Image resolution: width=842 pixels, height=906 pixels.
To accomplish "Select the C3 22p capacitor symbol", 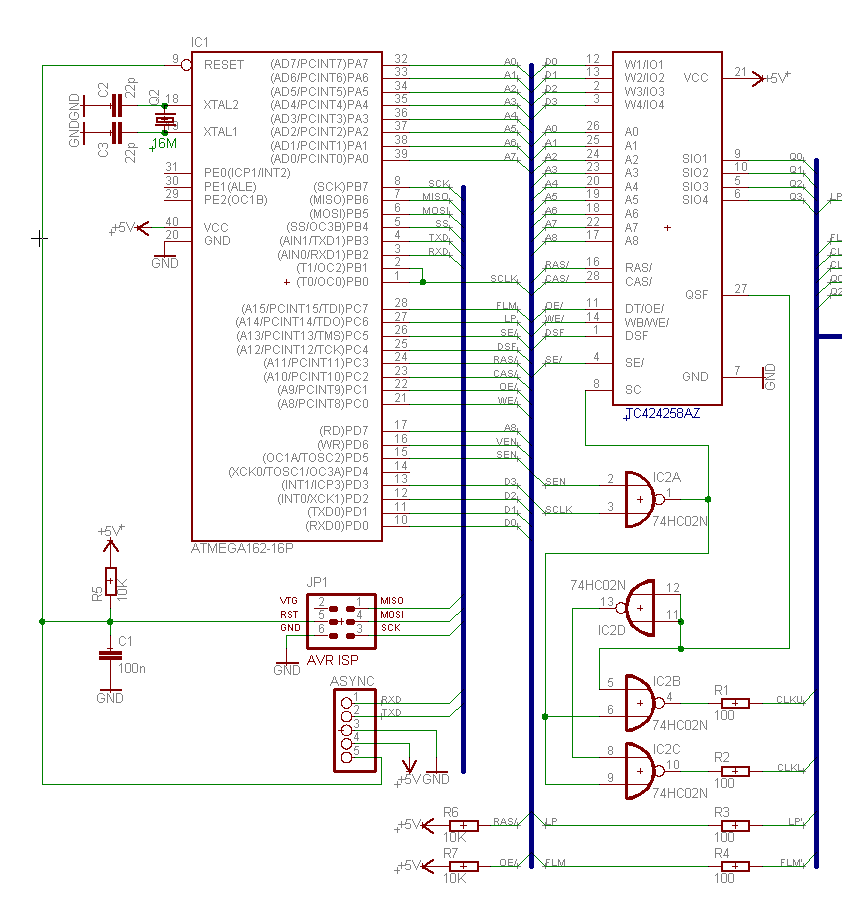I will pos(116,133).
